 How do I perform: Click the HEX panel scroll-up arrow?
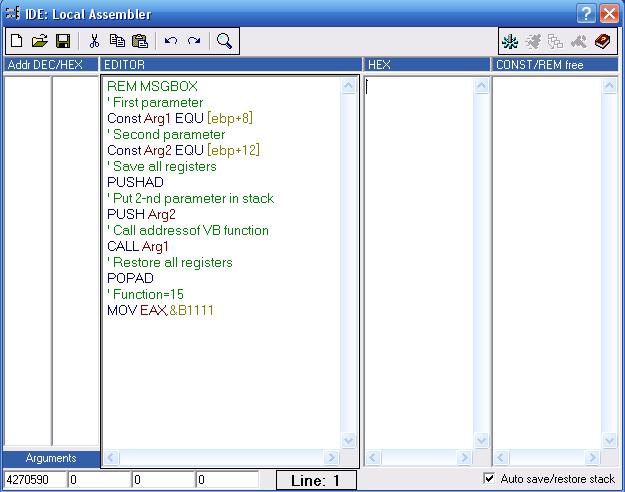[482, 86]
